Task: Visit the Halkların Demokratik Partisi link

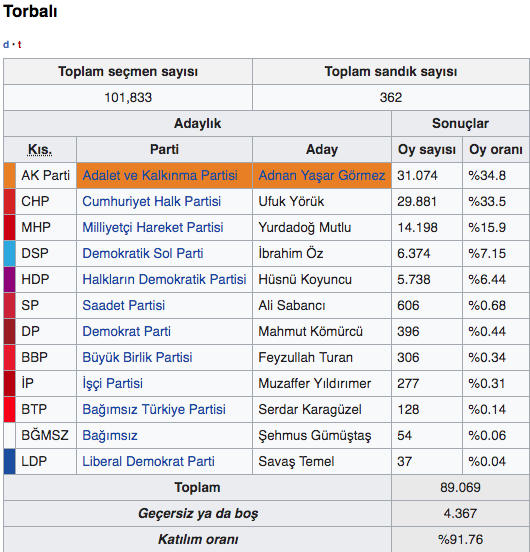Action: [164, 280]
